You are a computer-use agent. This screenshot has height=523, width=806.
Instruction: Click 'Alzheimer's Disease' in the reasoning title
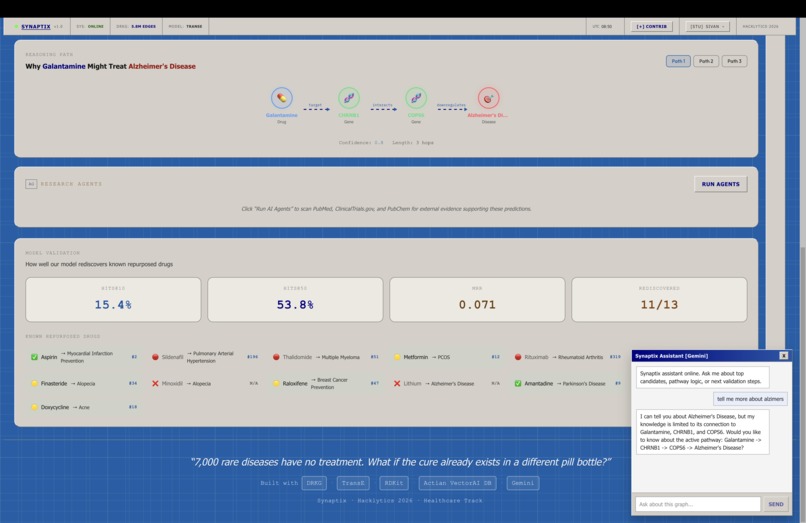point(162,66)
